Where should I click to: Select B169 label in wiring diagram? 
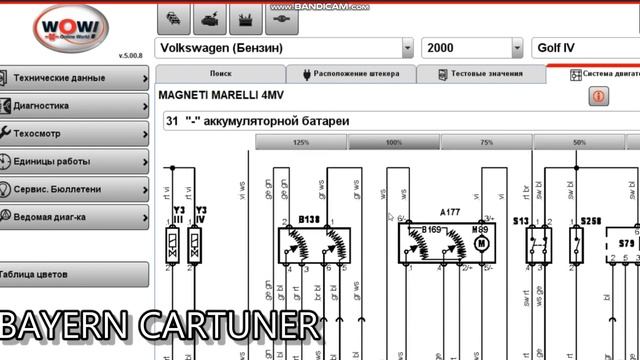click(431, 230)
